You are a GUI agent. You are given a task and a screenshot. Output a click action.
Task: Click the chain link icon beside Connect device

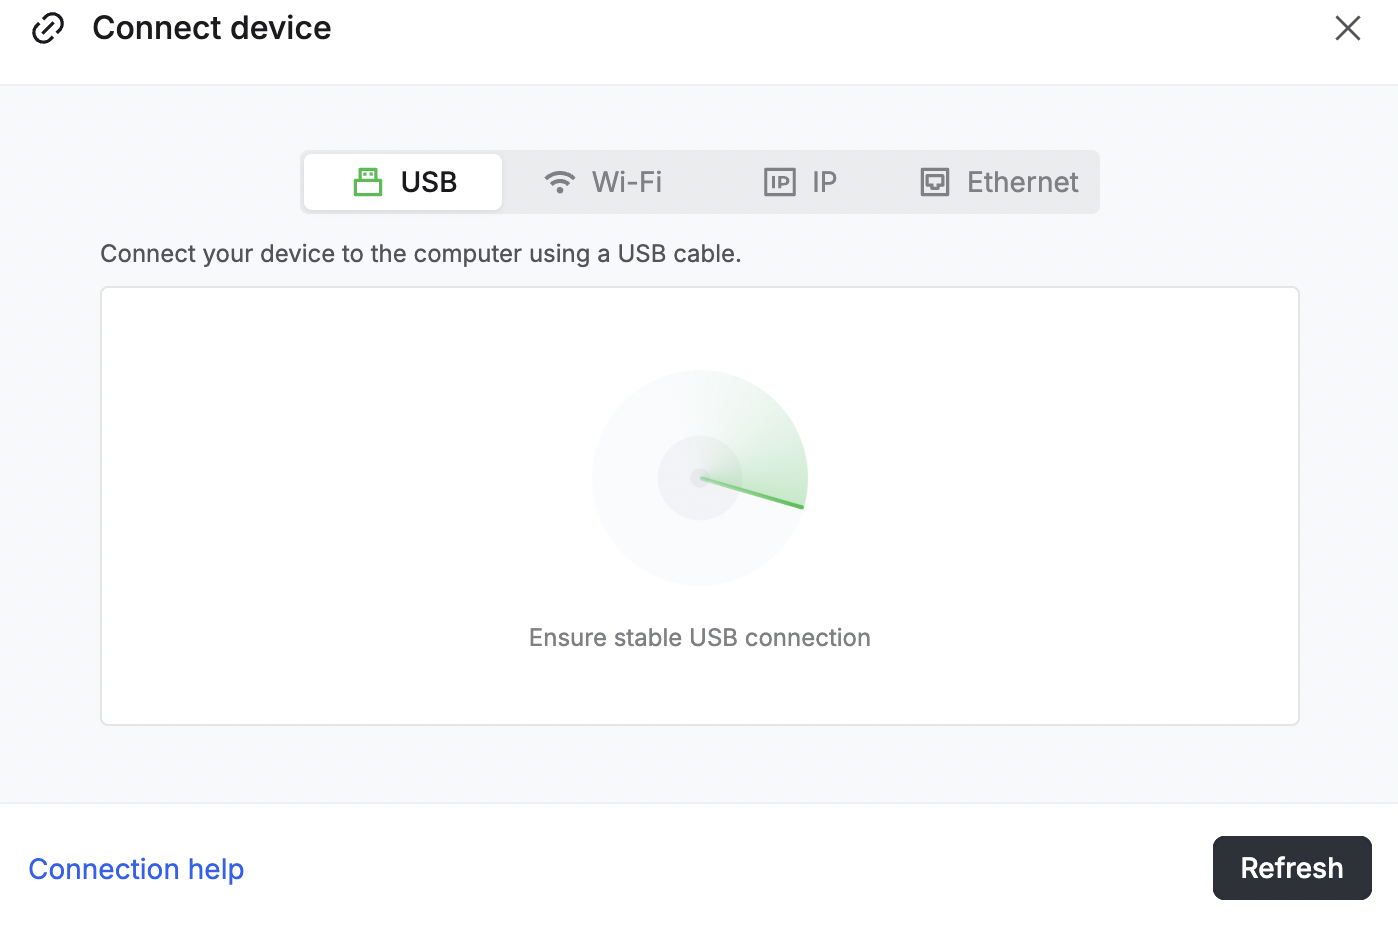pyautogui.click(x=47, y=28)
